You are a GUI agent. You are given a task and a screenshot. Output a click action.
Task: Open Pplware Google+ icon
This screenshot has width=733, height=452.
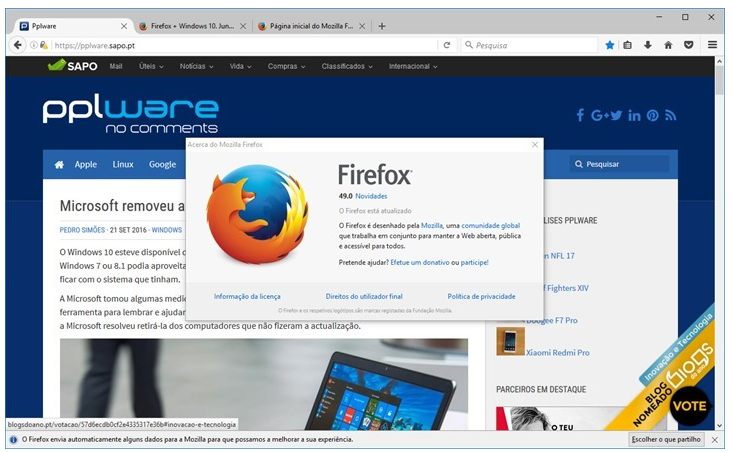600,115
